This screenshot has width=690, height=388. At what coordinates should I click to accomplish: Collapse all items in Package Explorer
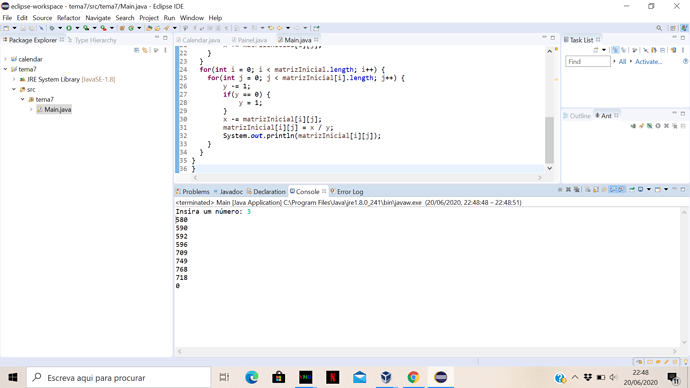pos(136,50)
